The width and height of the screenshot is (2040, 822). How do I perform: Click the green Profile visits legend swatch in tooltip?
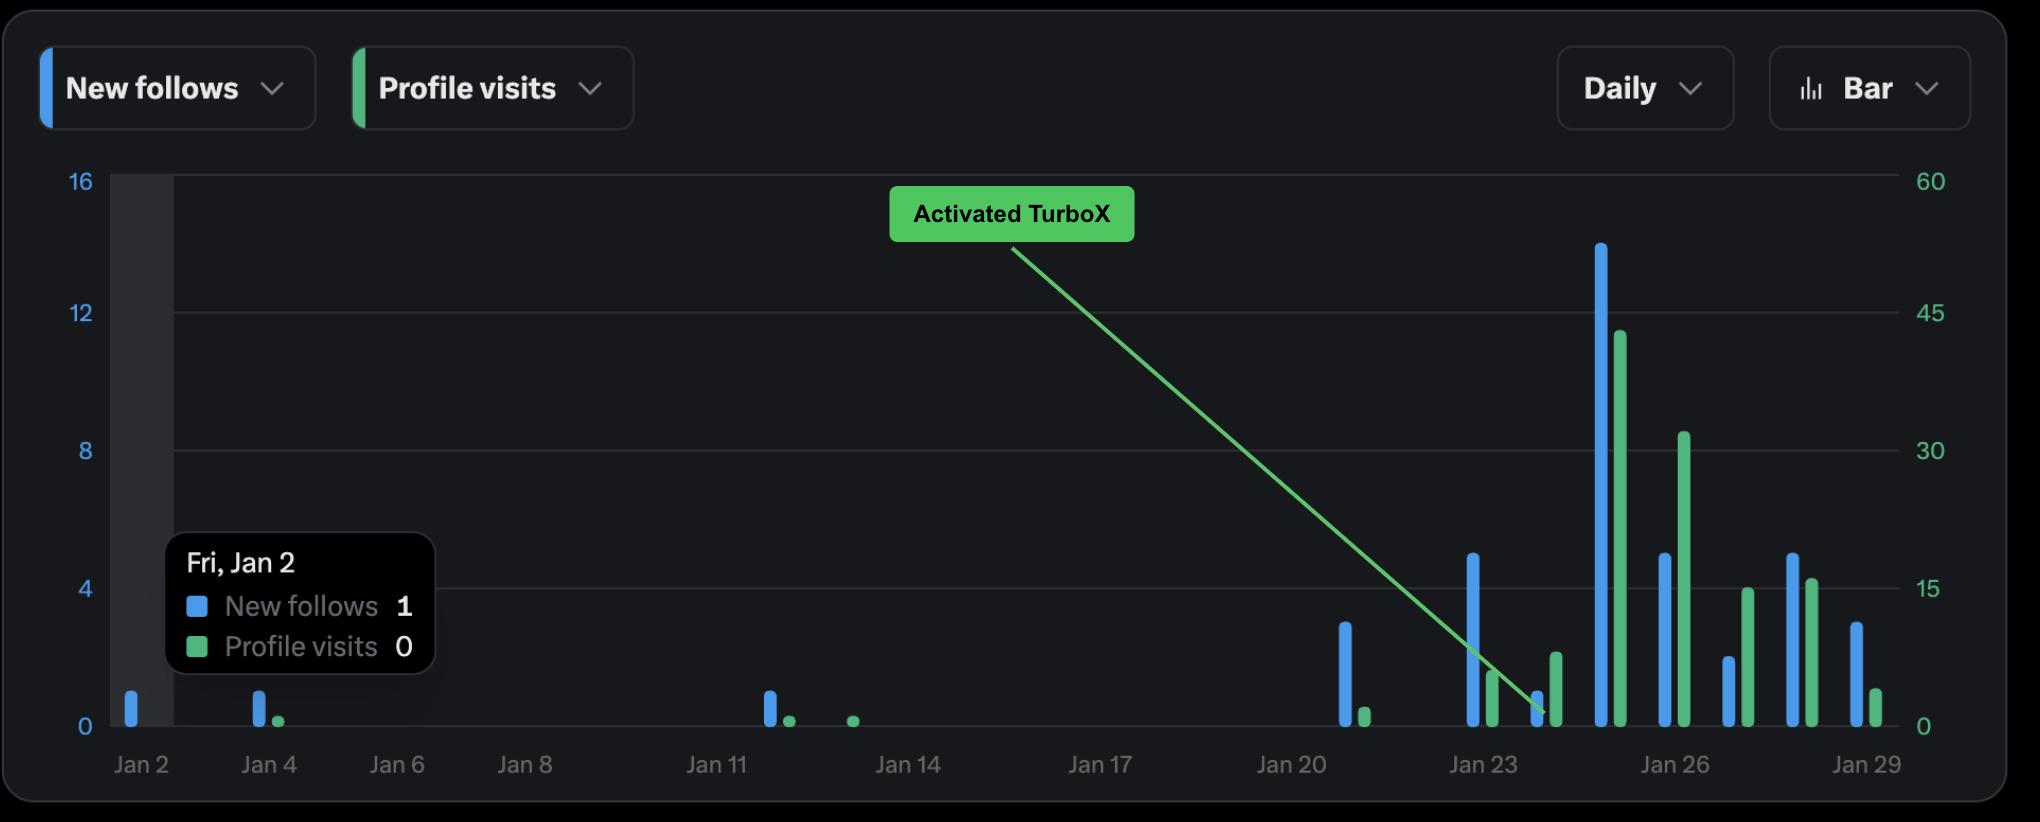click(x=197, y=647)
